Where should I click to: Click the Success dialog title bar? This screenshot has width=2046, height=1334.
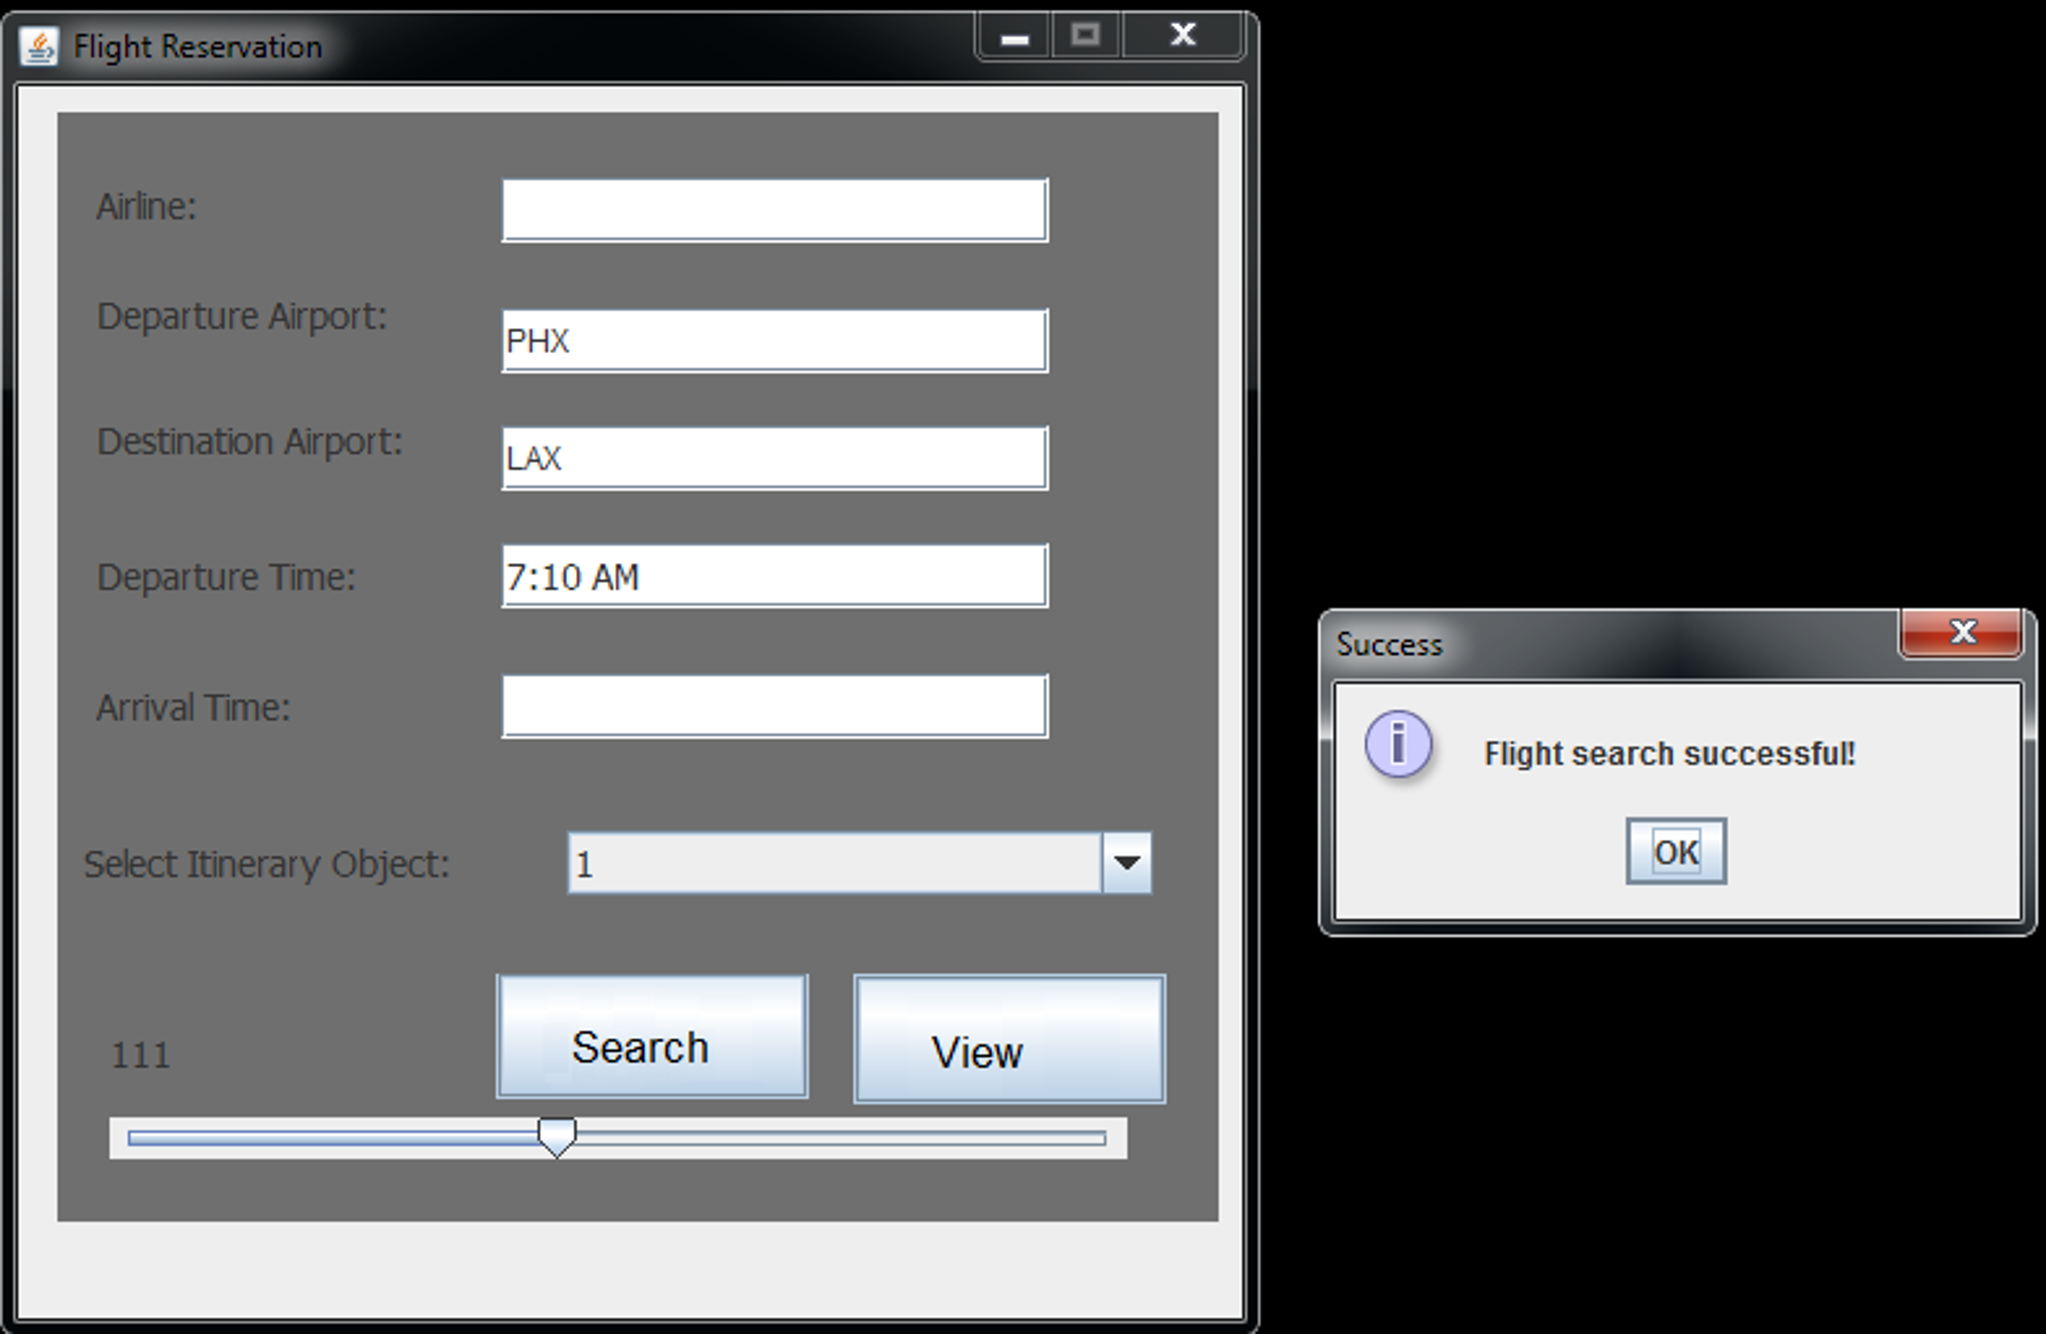(x=1600, y=643)
